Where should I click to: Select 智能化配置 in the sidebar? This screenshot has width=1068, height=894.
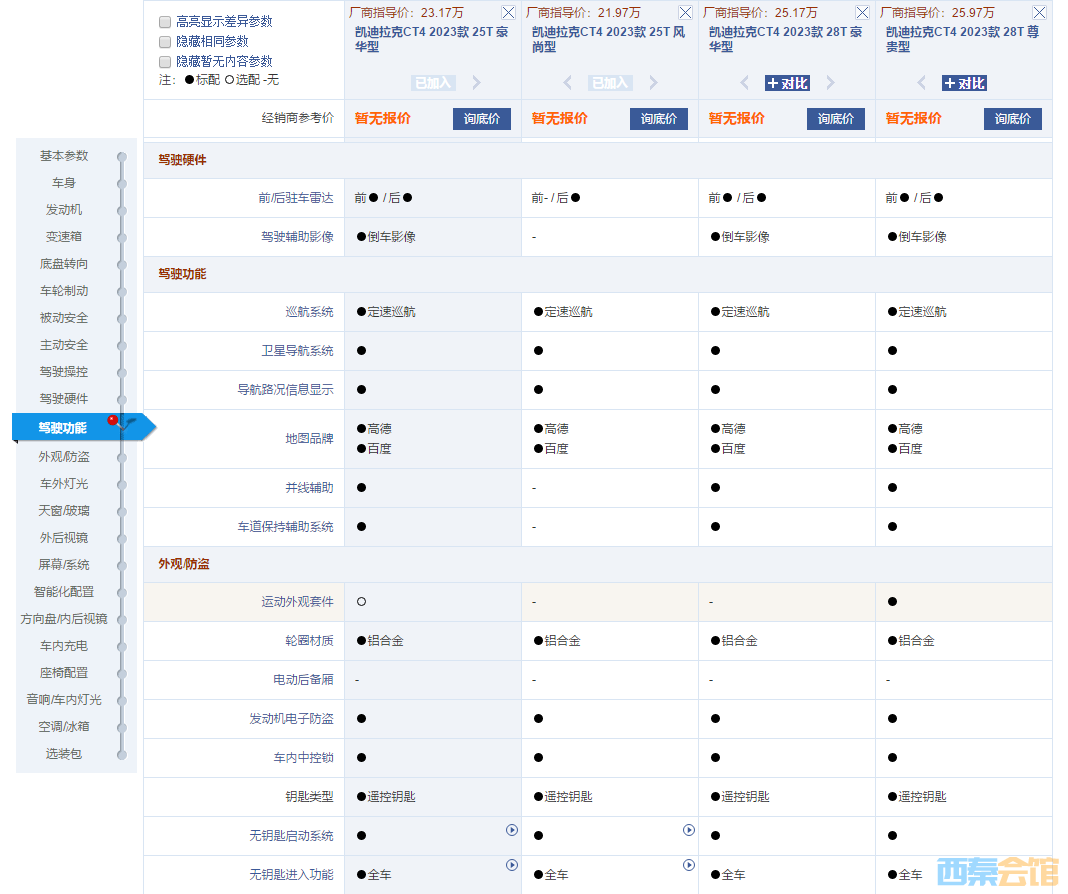click(x=65, y=591)
